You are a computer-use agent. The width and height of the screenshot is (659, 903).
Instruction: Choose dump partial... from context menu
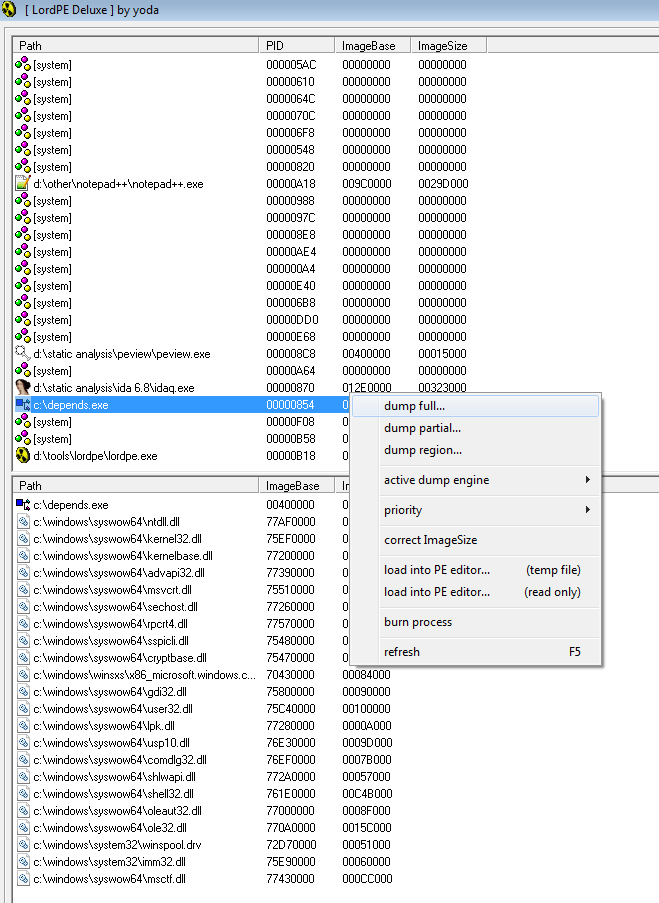pos(475,428)
